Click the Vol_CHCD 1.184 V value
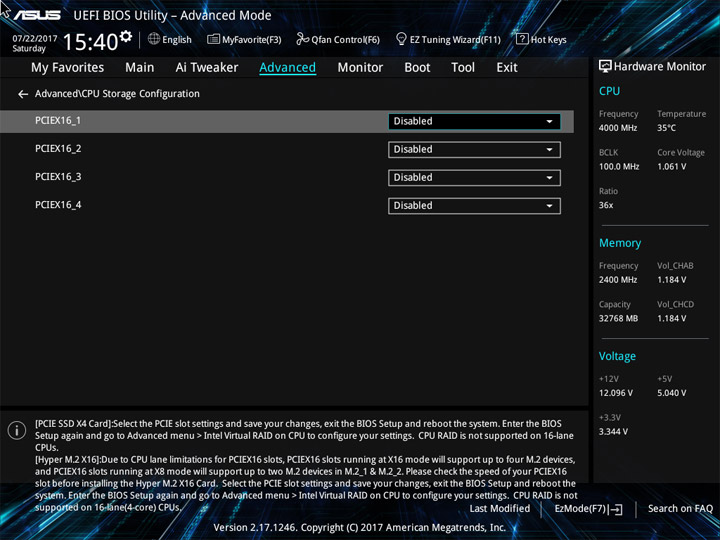 (x=671, y=318)
